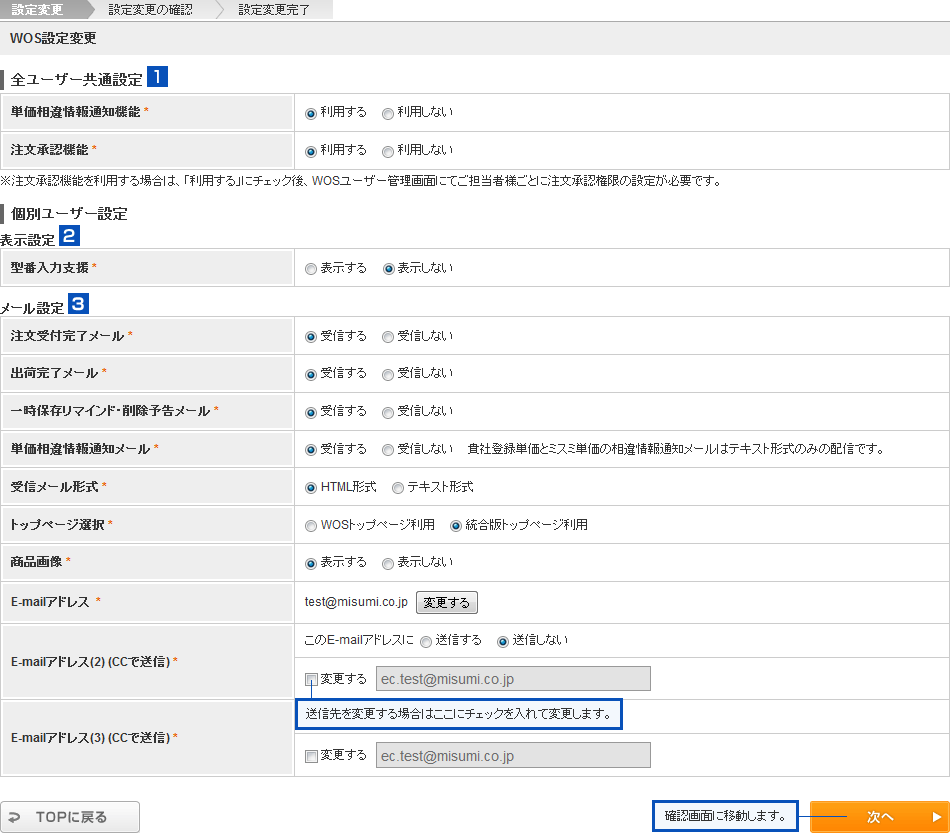The width and height of the screenshot is (950, 840).
Task: Click the 設定変更完了 step tab
Action: click(274, 10)
